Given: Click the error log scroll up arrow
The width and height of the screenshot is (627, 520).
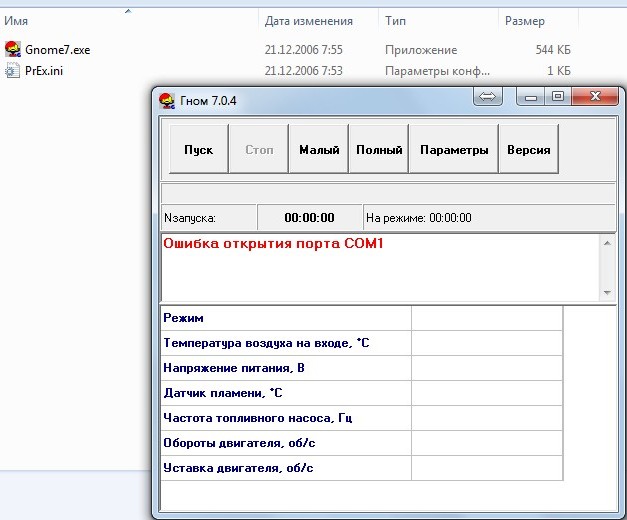Looking at the screenshot, I should coord(607,243).
